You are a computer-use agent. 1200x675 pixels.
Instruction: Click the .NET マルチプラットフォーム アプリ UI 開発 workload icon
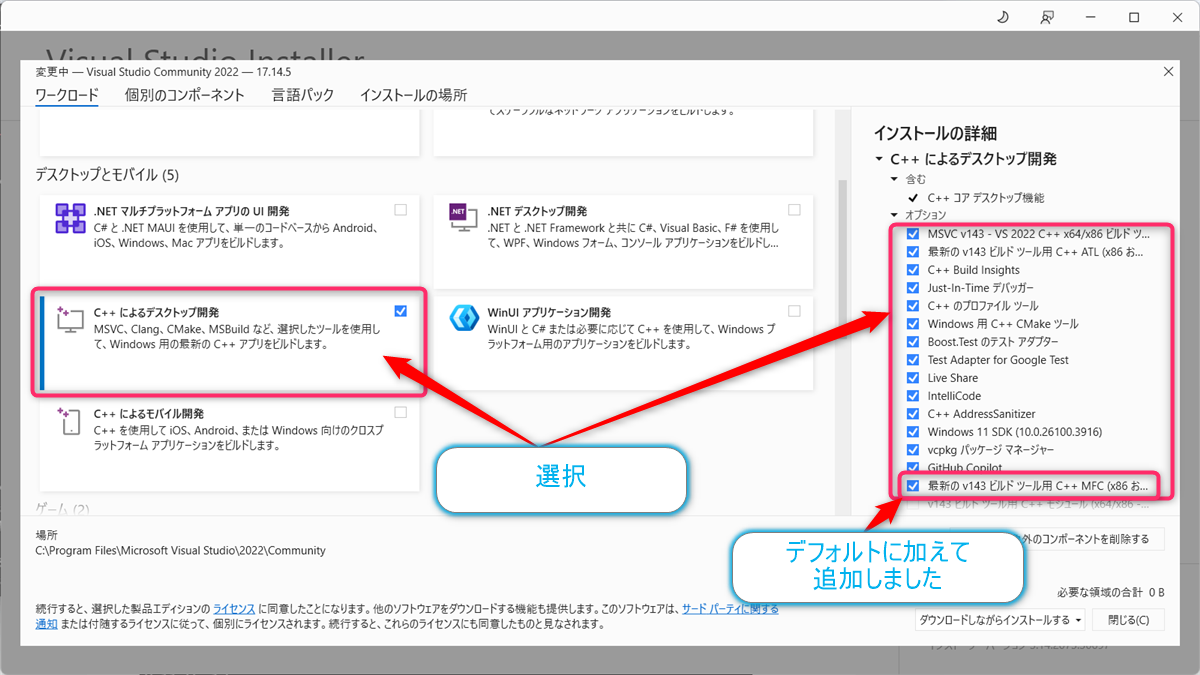tap(70, 216)
